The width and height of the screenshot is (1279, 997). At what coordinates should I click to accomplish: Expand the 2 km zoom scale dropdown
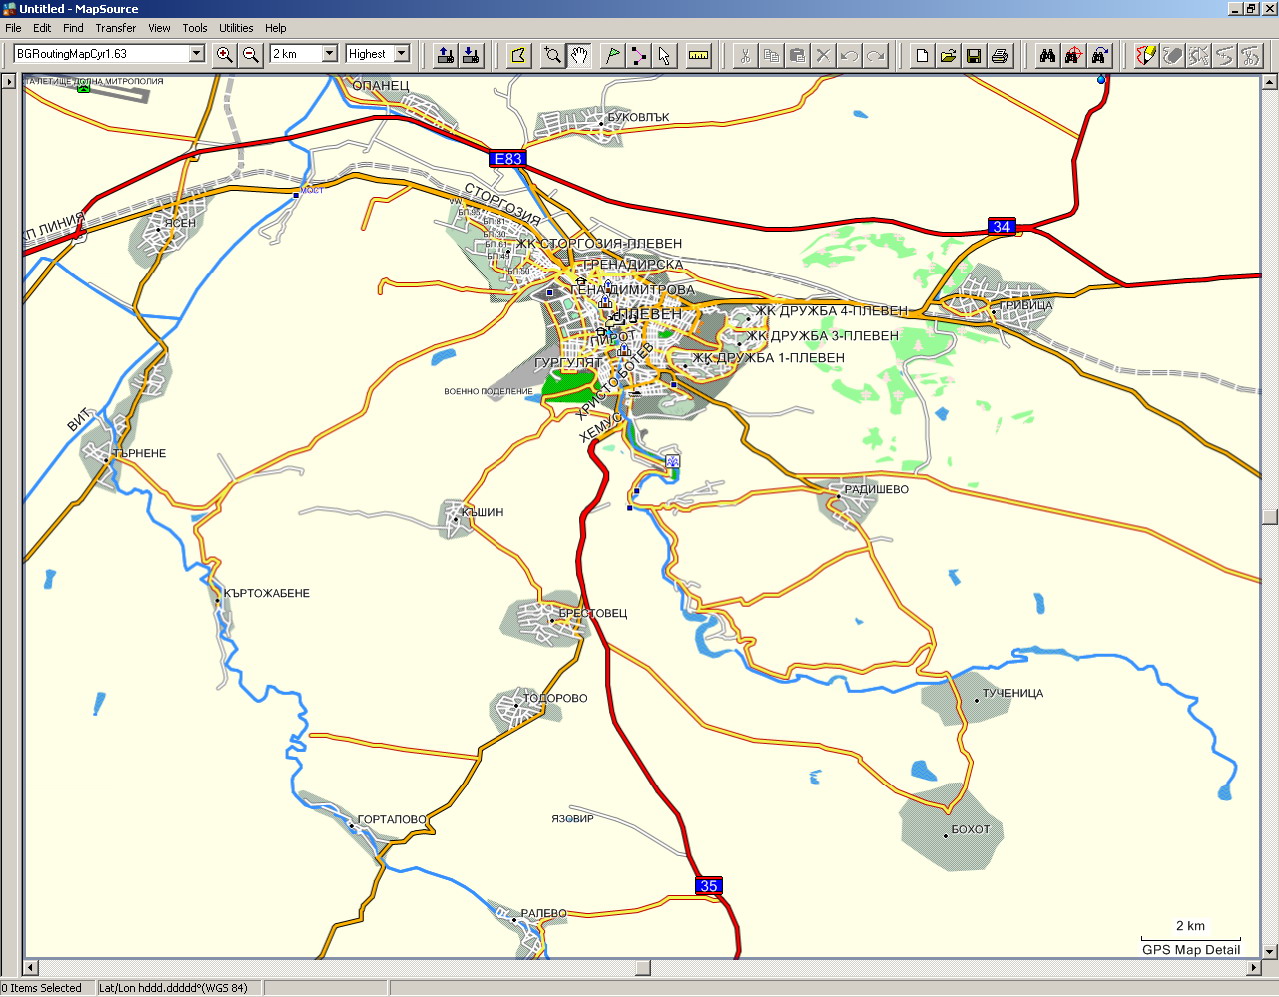click(x=329, y=54)
